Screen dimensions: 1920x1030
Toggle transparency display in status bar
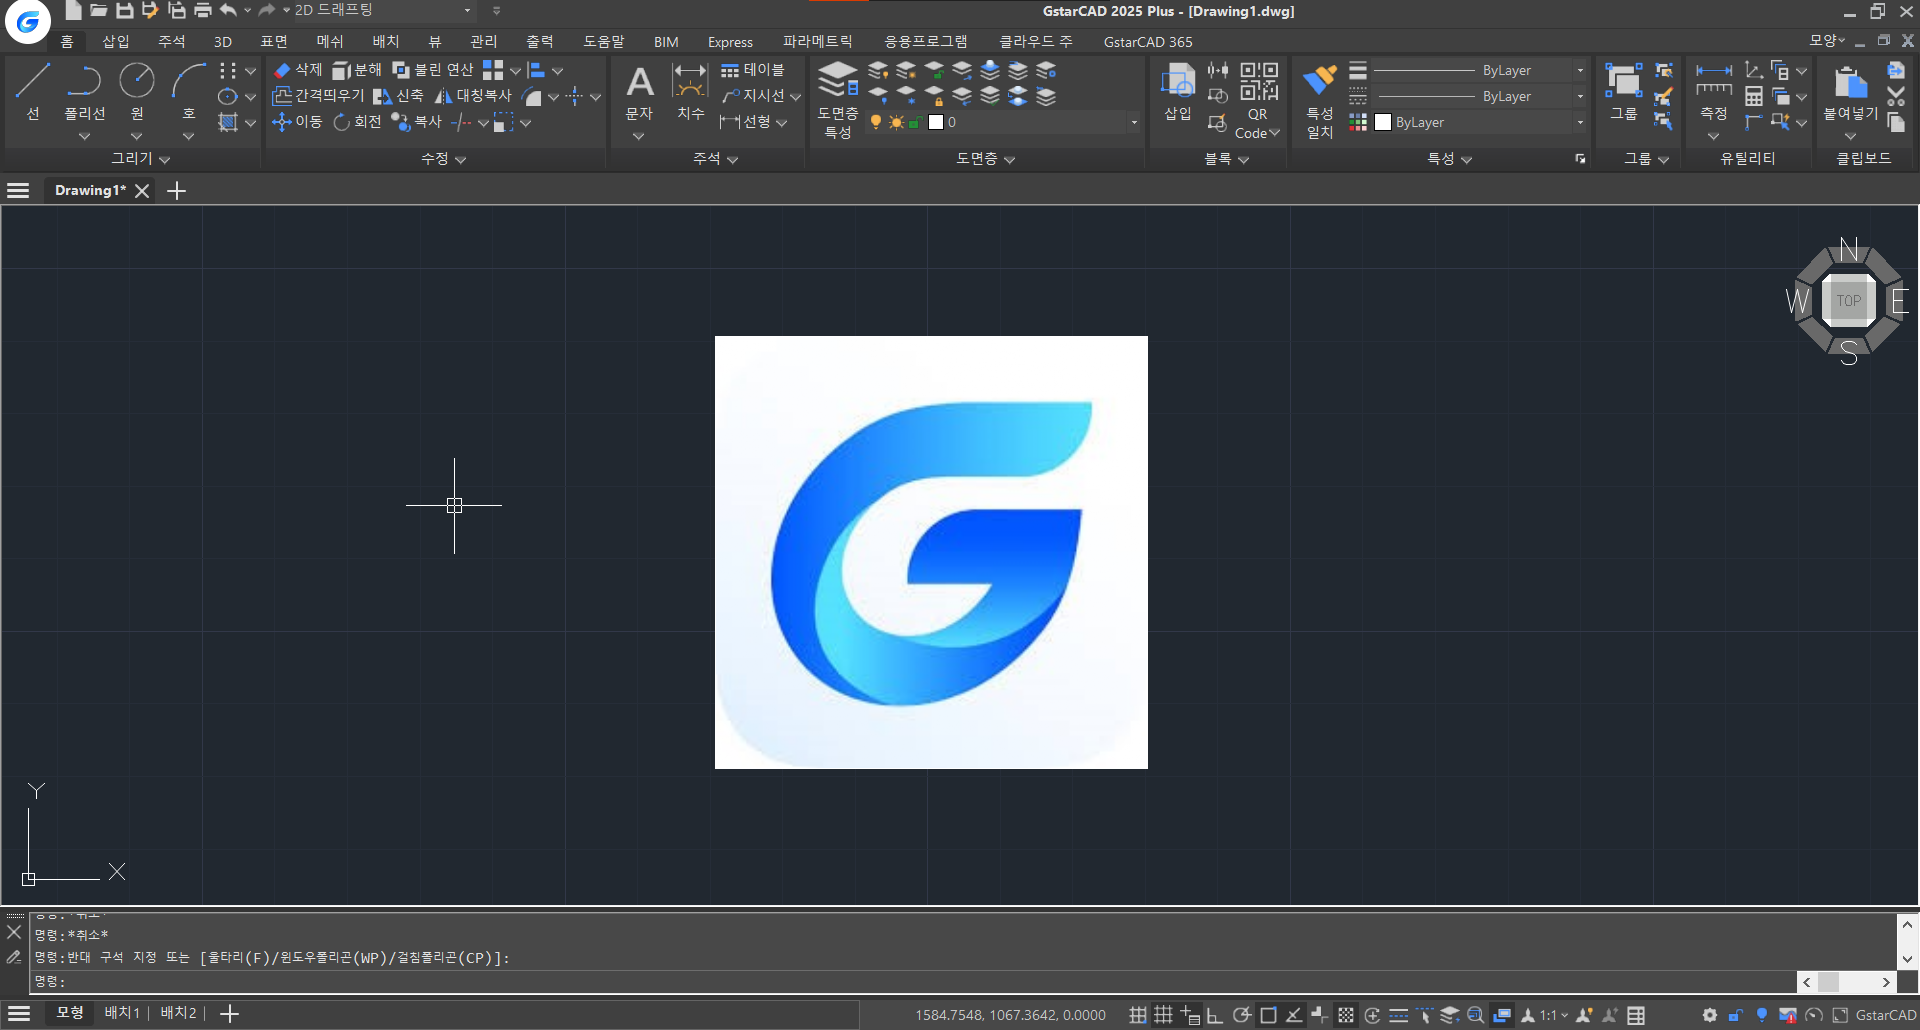[x=1346, y=1015]
